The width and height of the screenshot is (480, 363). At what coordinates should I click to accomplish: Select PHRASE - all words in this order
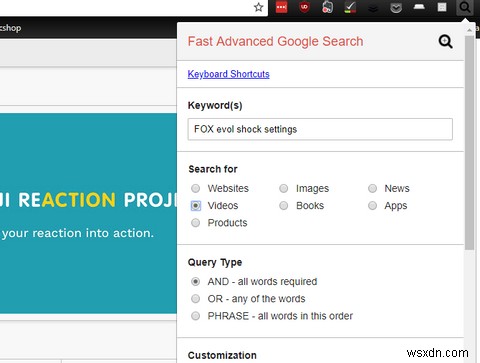196,316
